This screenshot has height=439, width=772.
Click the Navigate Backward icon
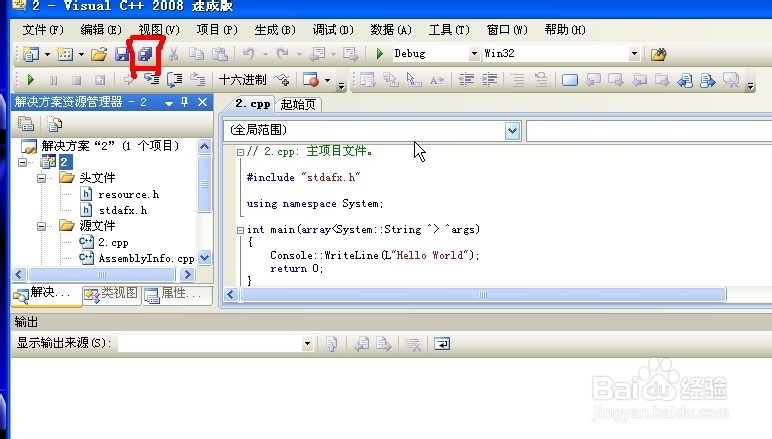(318, 54)
